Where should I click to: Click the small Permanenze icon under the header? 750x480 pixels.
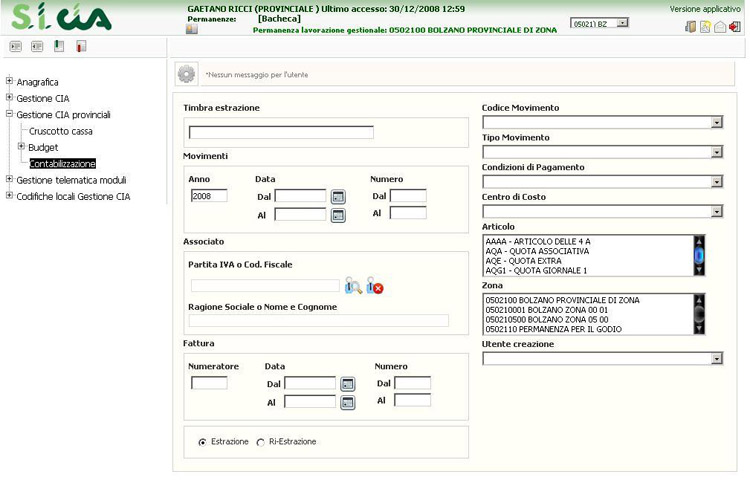[192, 29]
